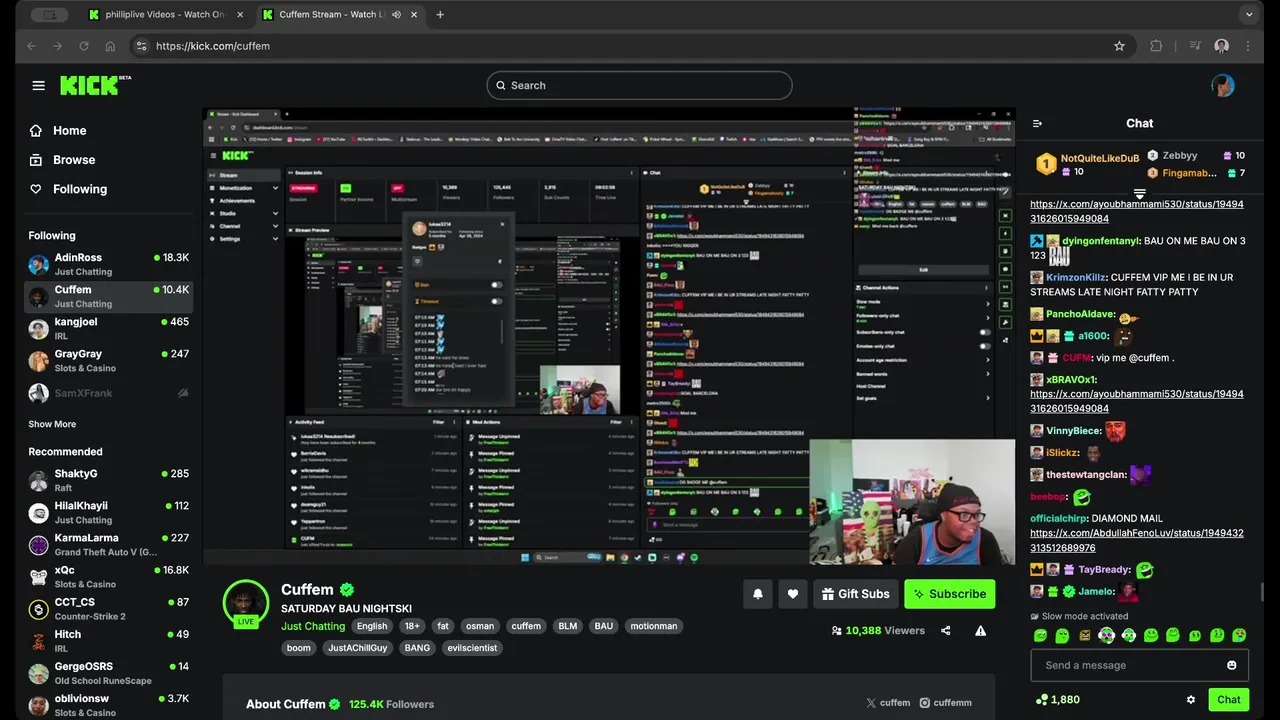Open xBRAVOx1's x.com link in chat
Screen dimensions: 1280x720
click(x=1137, y=401)
